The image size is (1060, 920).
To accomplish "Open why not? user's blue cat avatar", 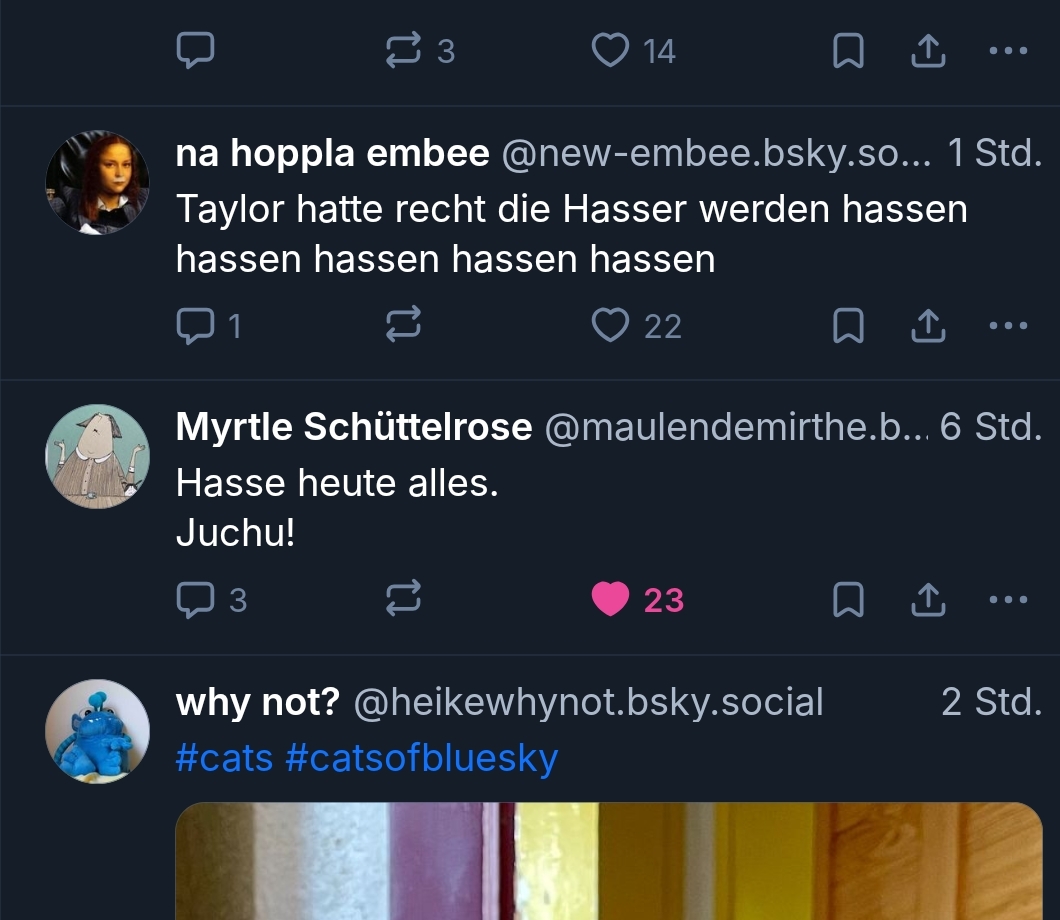I will pos(97,731).
